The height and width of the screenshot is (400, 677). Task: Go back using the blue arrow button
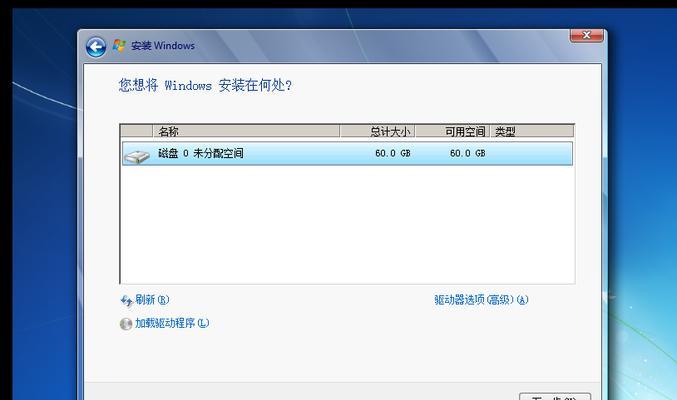click(96, 47)
